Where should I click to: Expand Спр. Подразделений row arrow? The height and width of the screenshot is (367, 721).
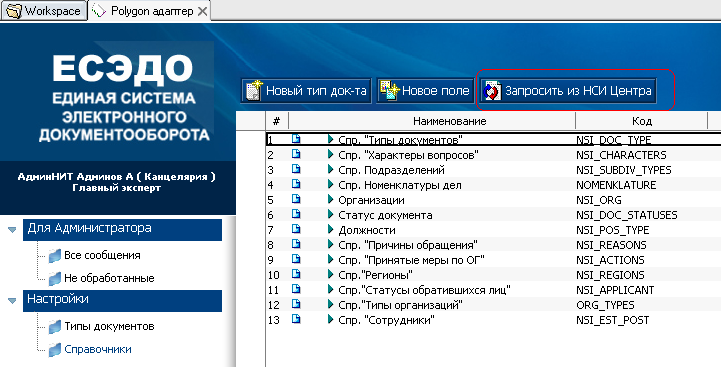tap(330, 170)
